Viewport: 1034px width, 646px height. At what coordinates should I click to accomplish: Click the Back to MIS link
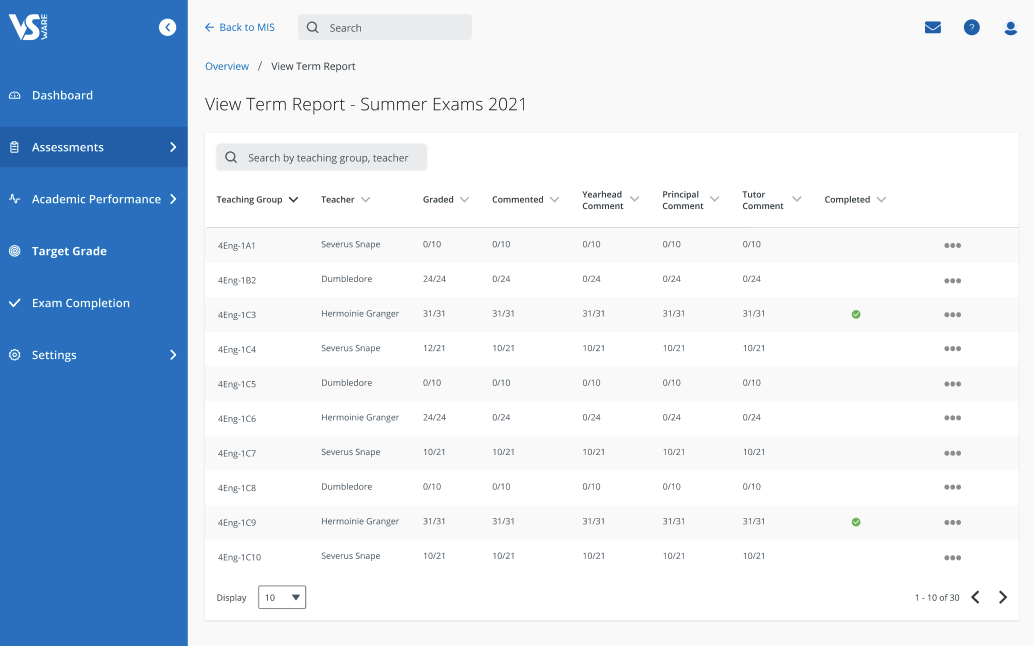coord(239,27)
